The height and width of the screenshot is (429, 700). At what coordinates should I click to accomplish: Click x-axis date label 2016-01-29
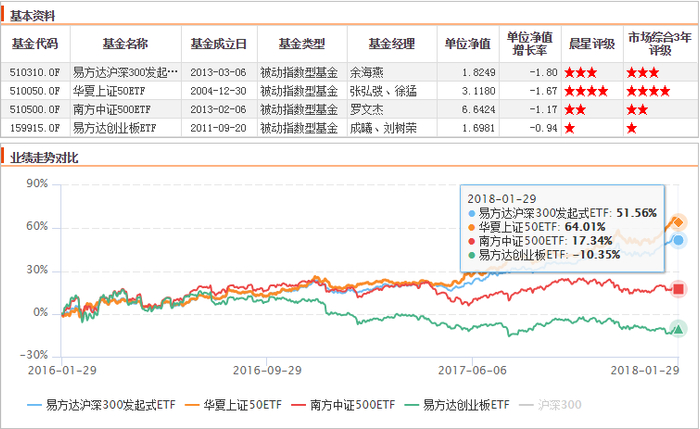pyautogui.click(x=62, y=370)
